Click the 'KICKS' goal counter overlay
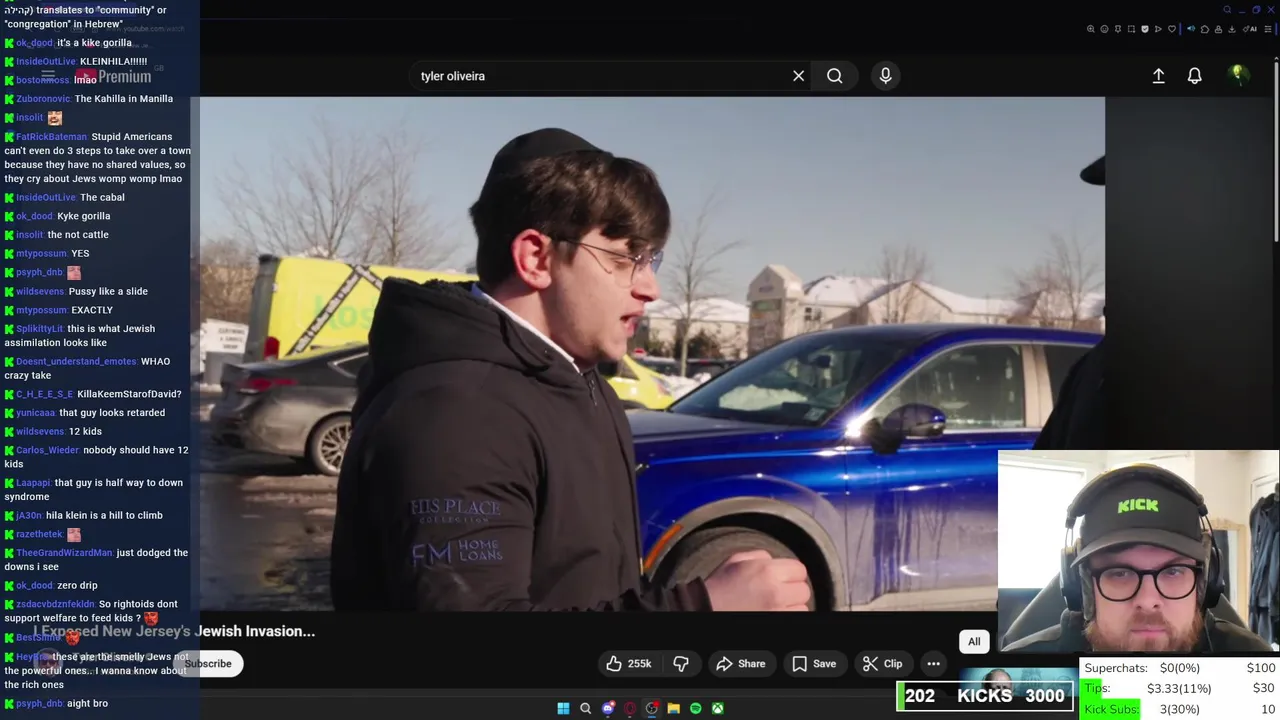The image size is (1280, 720). coord(984,696)
